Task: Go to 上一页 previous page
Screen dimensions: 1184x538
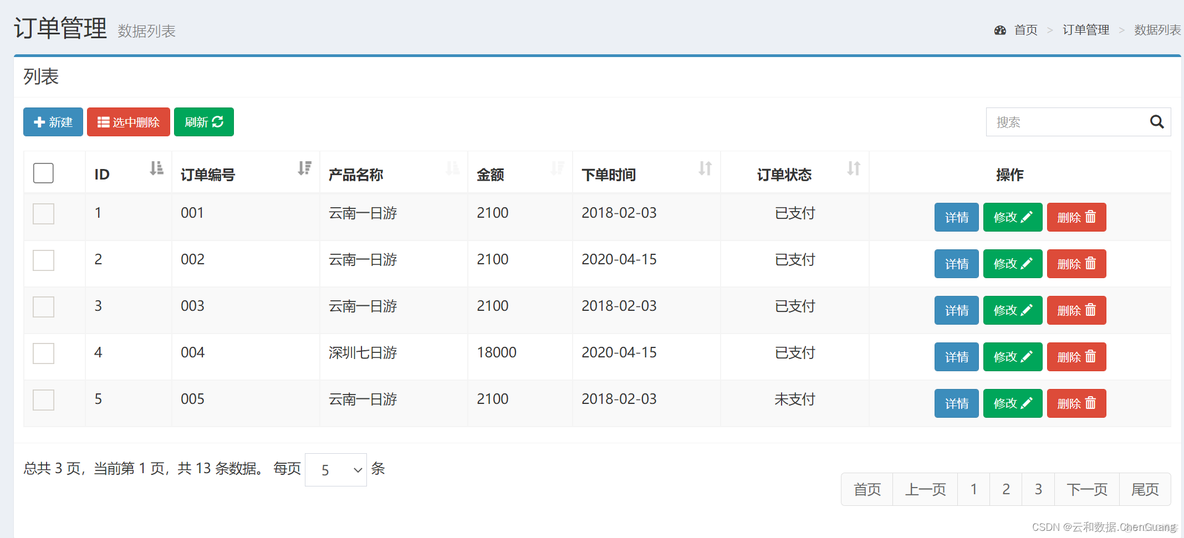Action: (x=925, y=490)
